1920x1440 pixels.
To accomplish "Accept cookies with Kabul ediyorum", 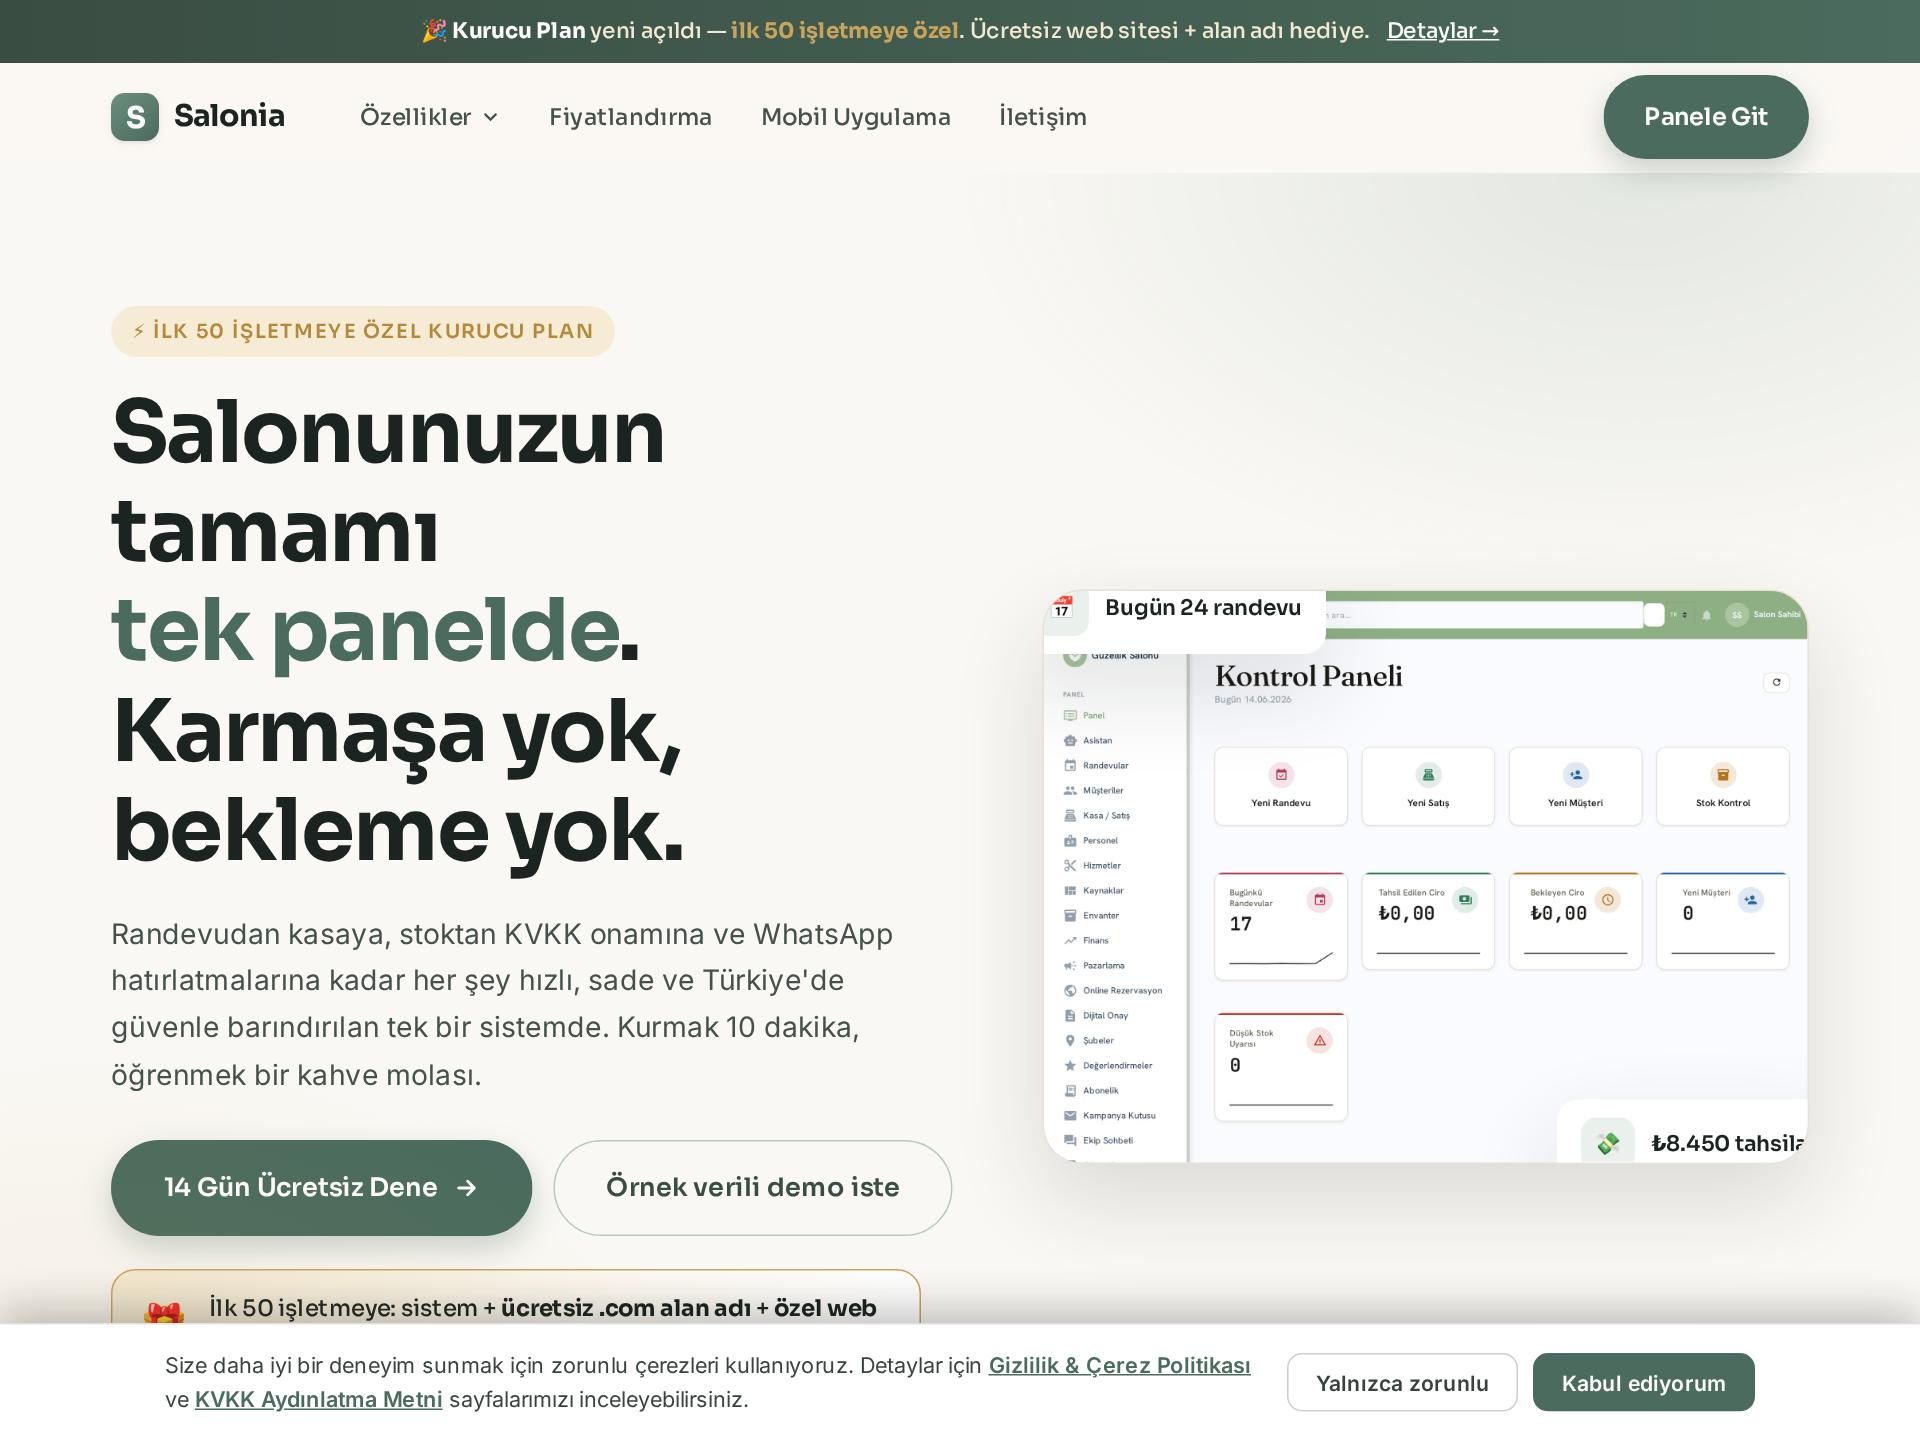I will coord(1644,1383).
